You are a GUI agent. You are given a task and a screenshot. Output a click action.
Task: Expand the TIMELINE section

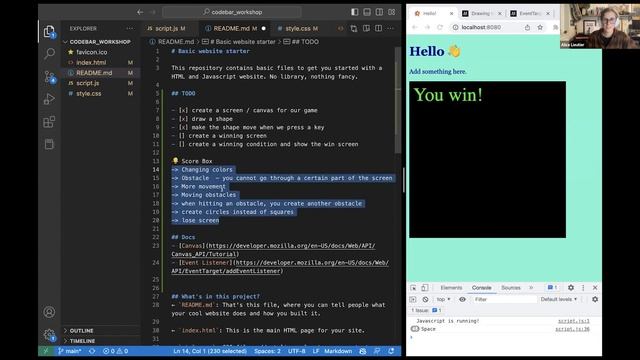click(x=82, y=341)
